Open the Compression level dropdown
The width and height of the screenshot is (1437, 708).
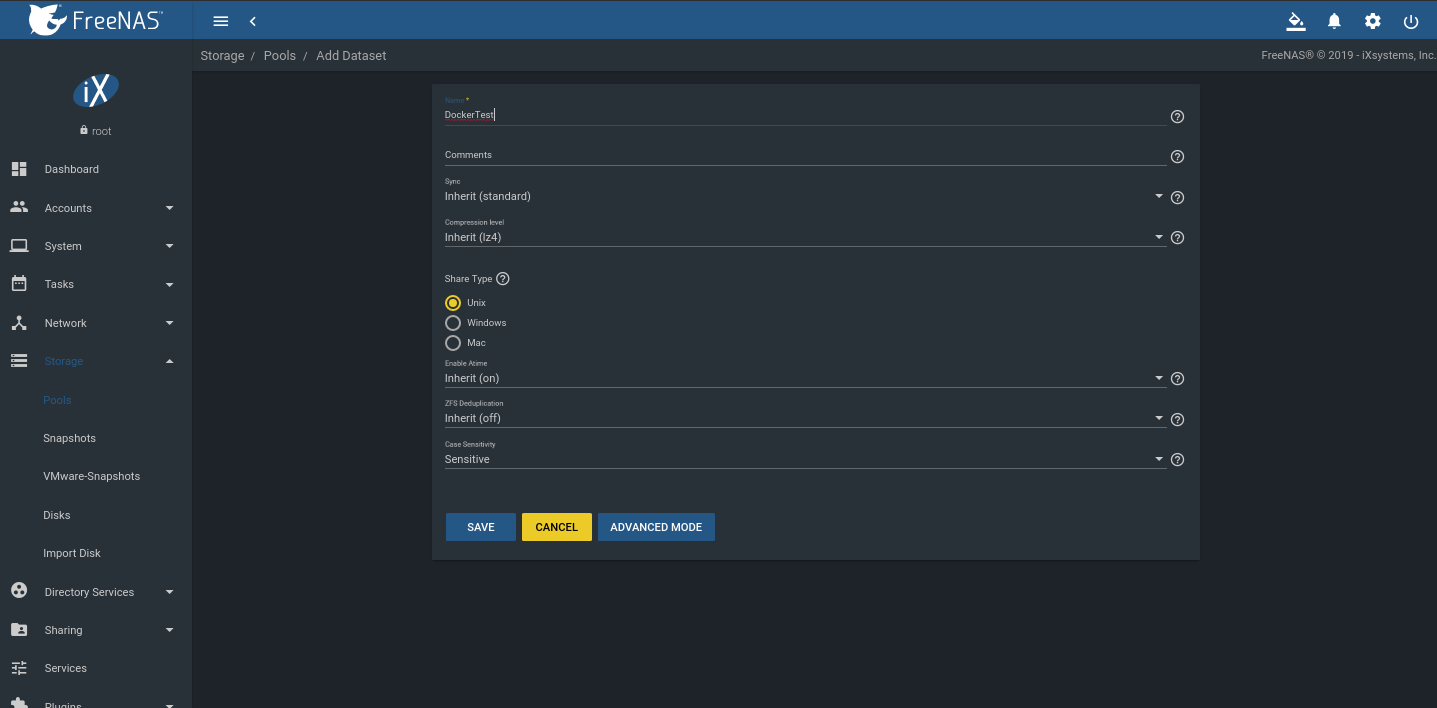tap(805, 237)
